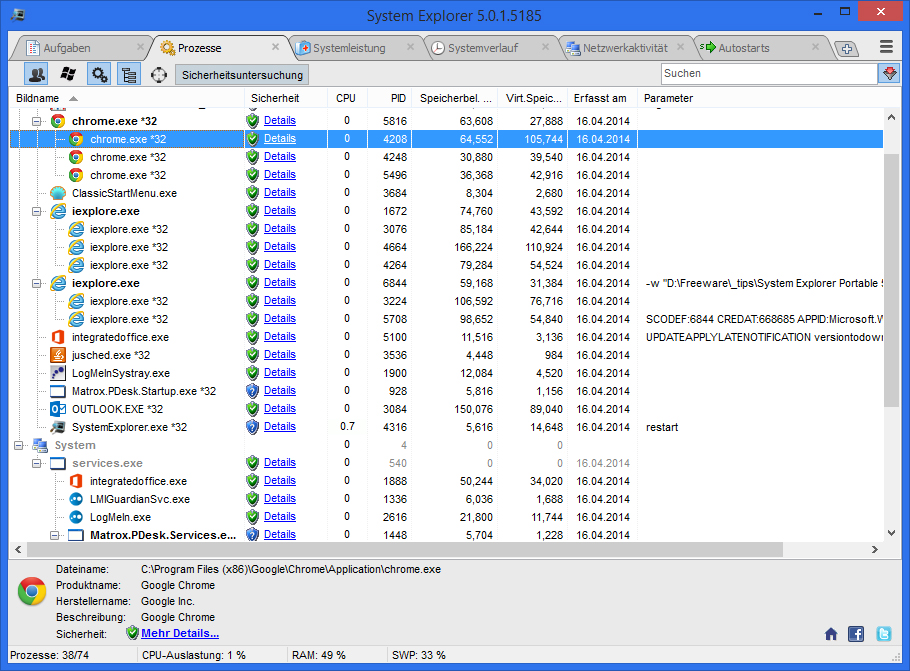Viewport: 910px width, 671px height.
Task: Click Outlook icon of OUTLOOK.EXE
Action: click(x=58, y=409)
